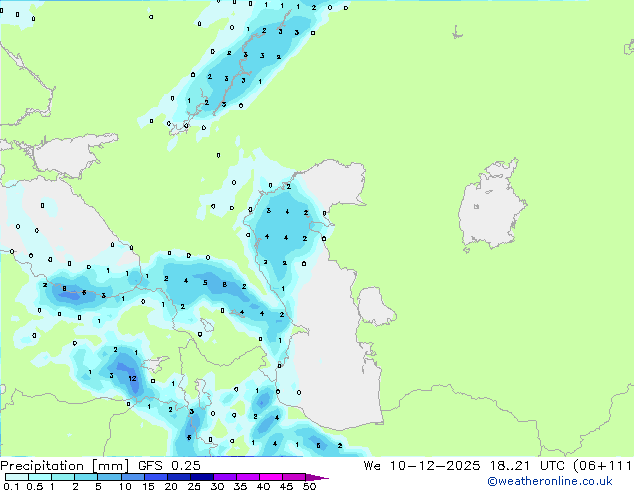The height and width of the screenshot is (490, 634).
Task: Click the '18..21 UTC' time label
Action: [x=526, y=466]
